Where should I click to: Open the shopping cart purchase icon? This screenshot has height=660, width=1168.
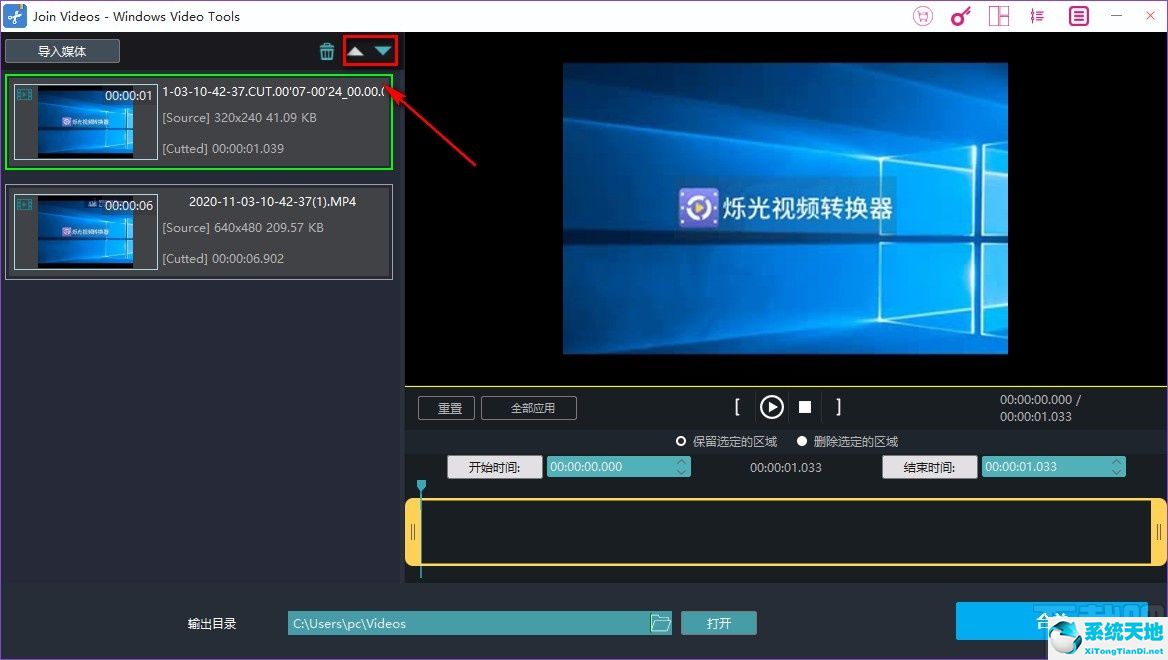pyautogui.click(x=922, y=16)
